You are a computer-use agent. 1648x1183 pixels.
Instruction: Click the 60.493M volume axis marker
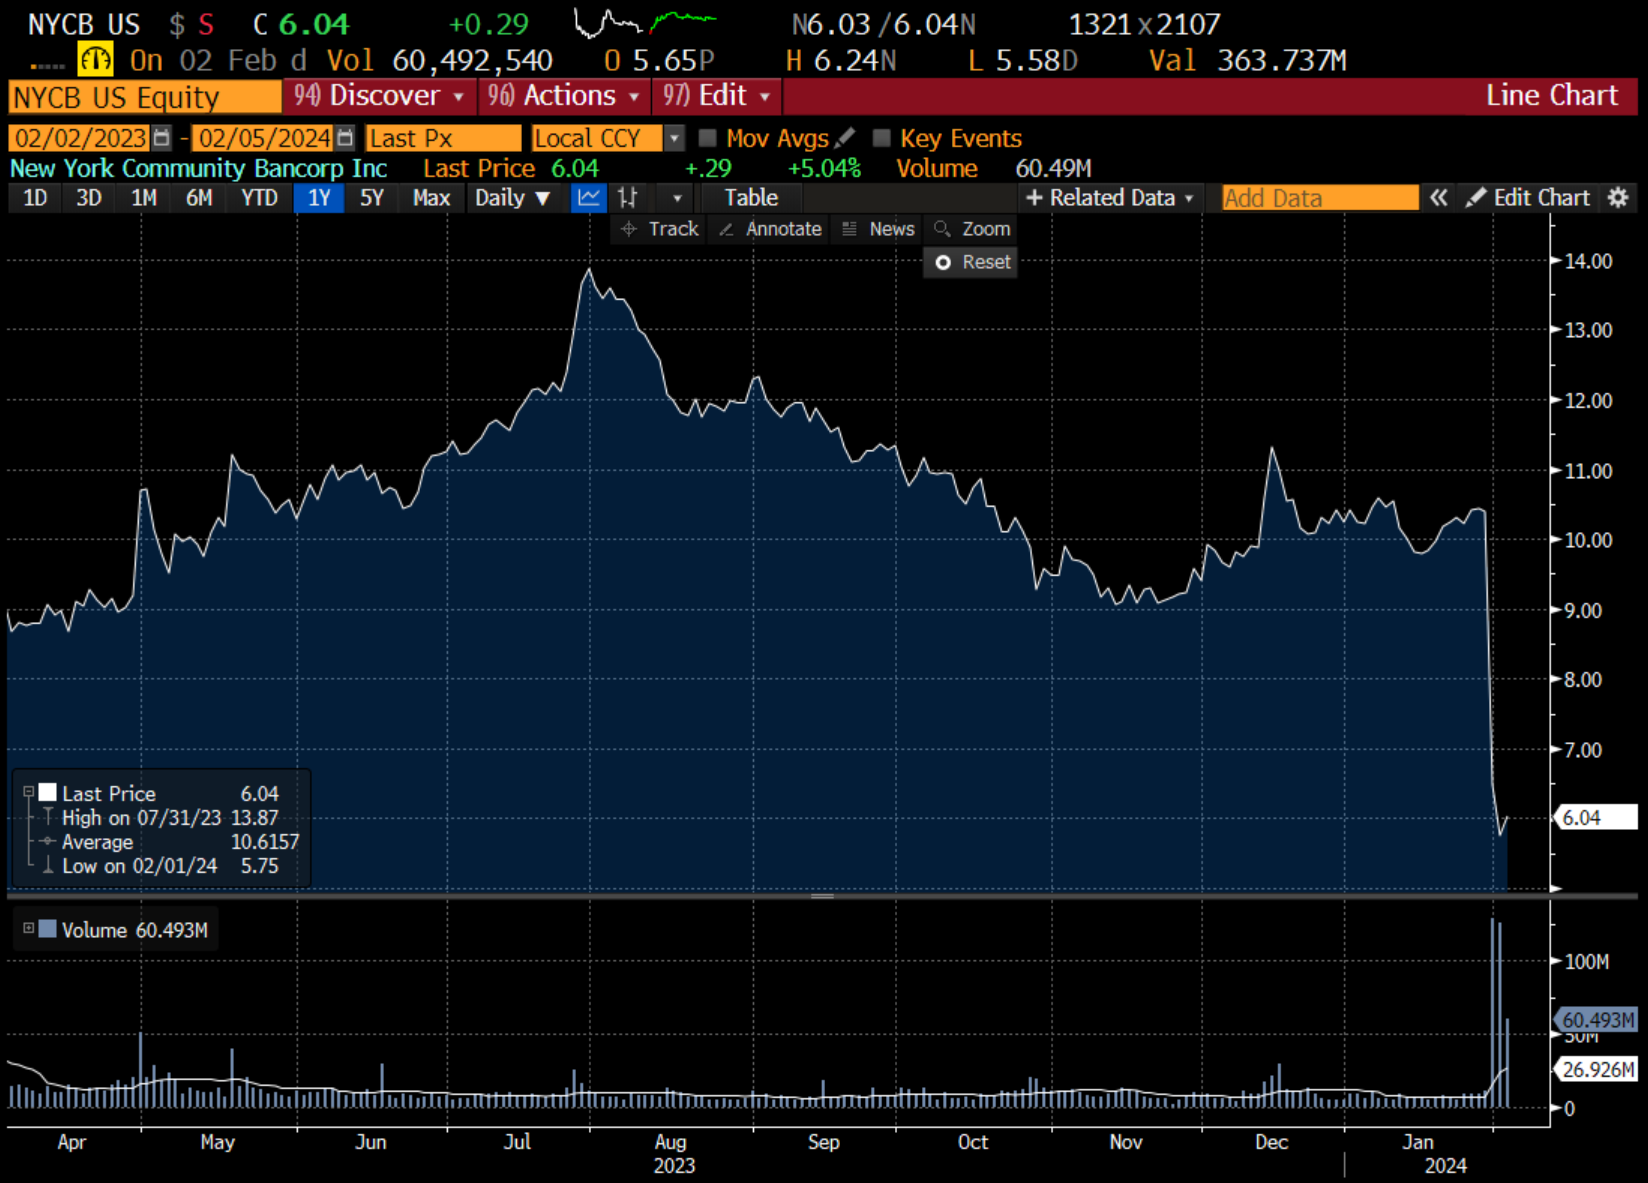[1595, 1020]
